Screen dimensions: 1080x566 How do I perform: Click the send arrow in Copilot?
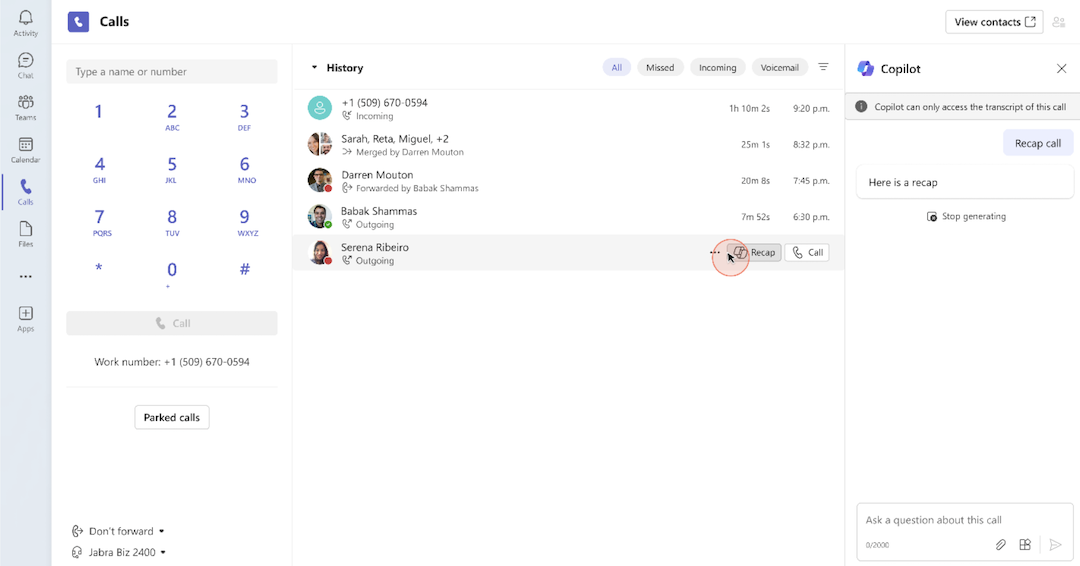coord(1055,545)
